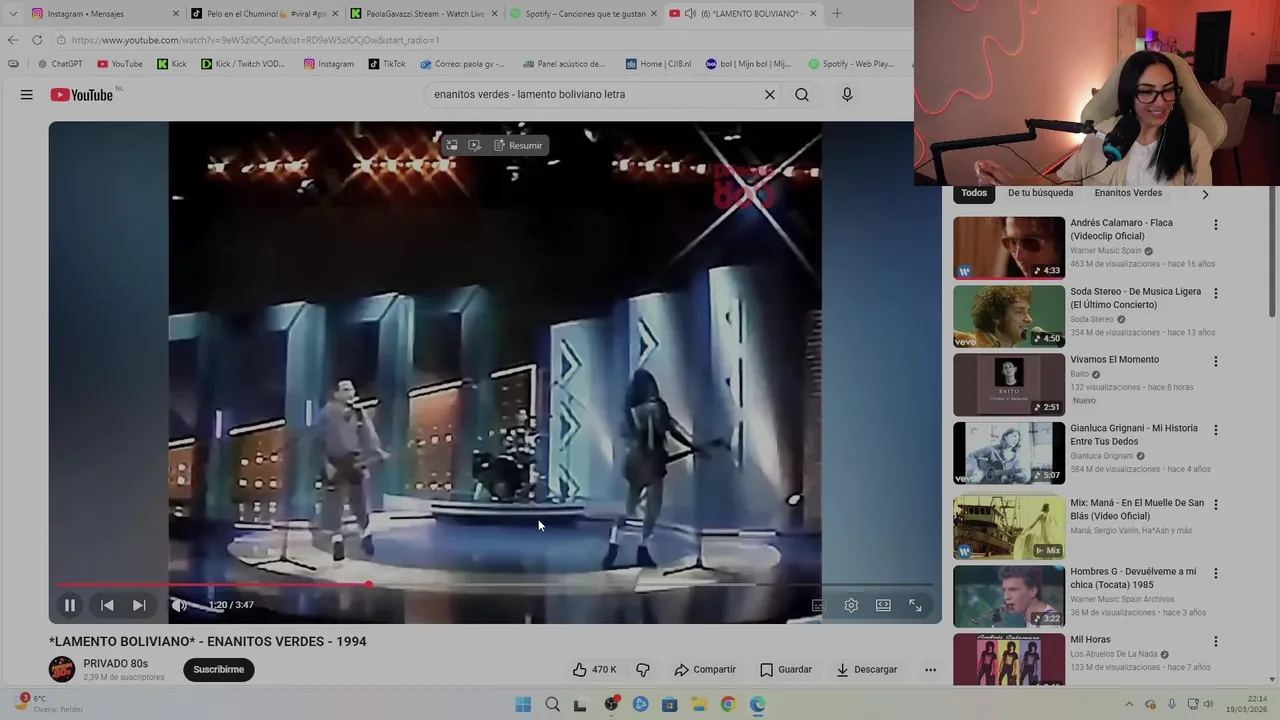1280x720 pixels.
Task: Open the weather widget showing 6°C
Action: click(x=47, y=703)
